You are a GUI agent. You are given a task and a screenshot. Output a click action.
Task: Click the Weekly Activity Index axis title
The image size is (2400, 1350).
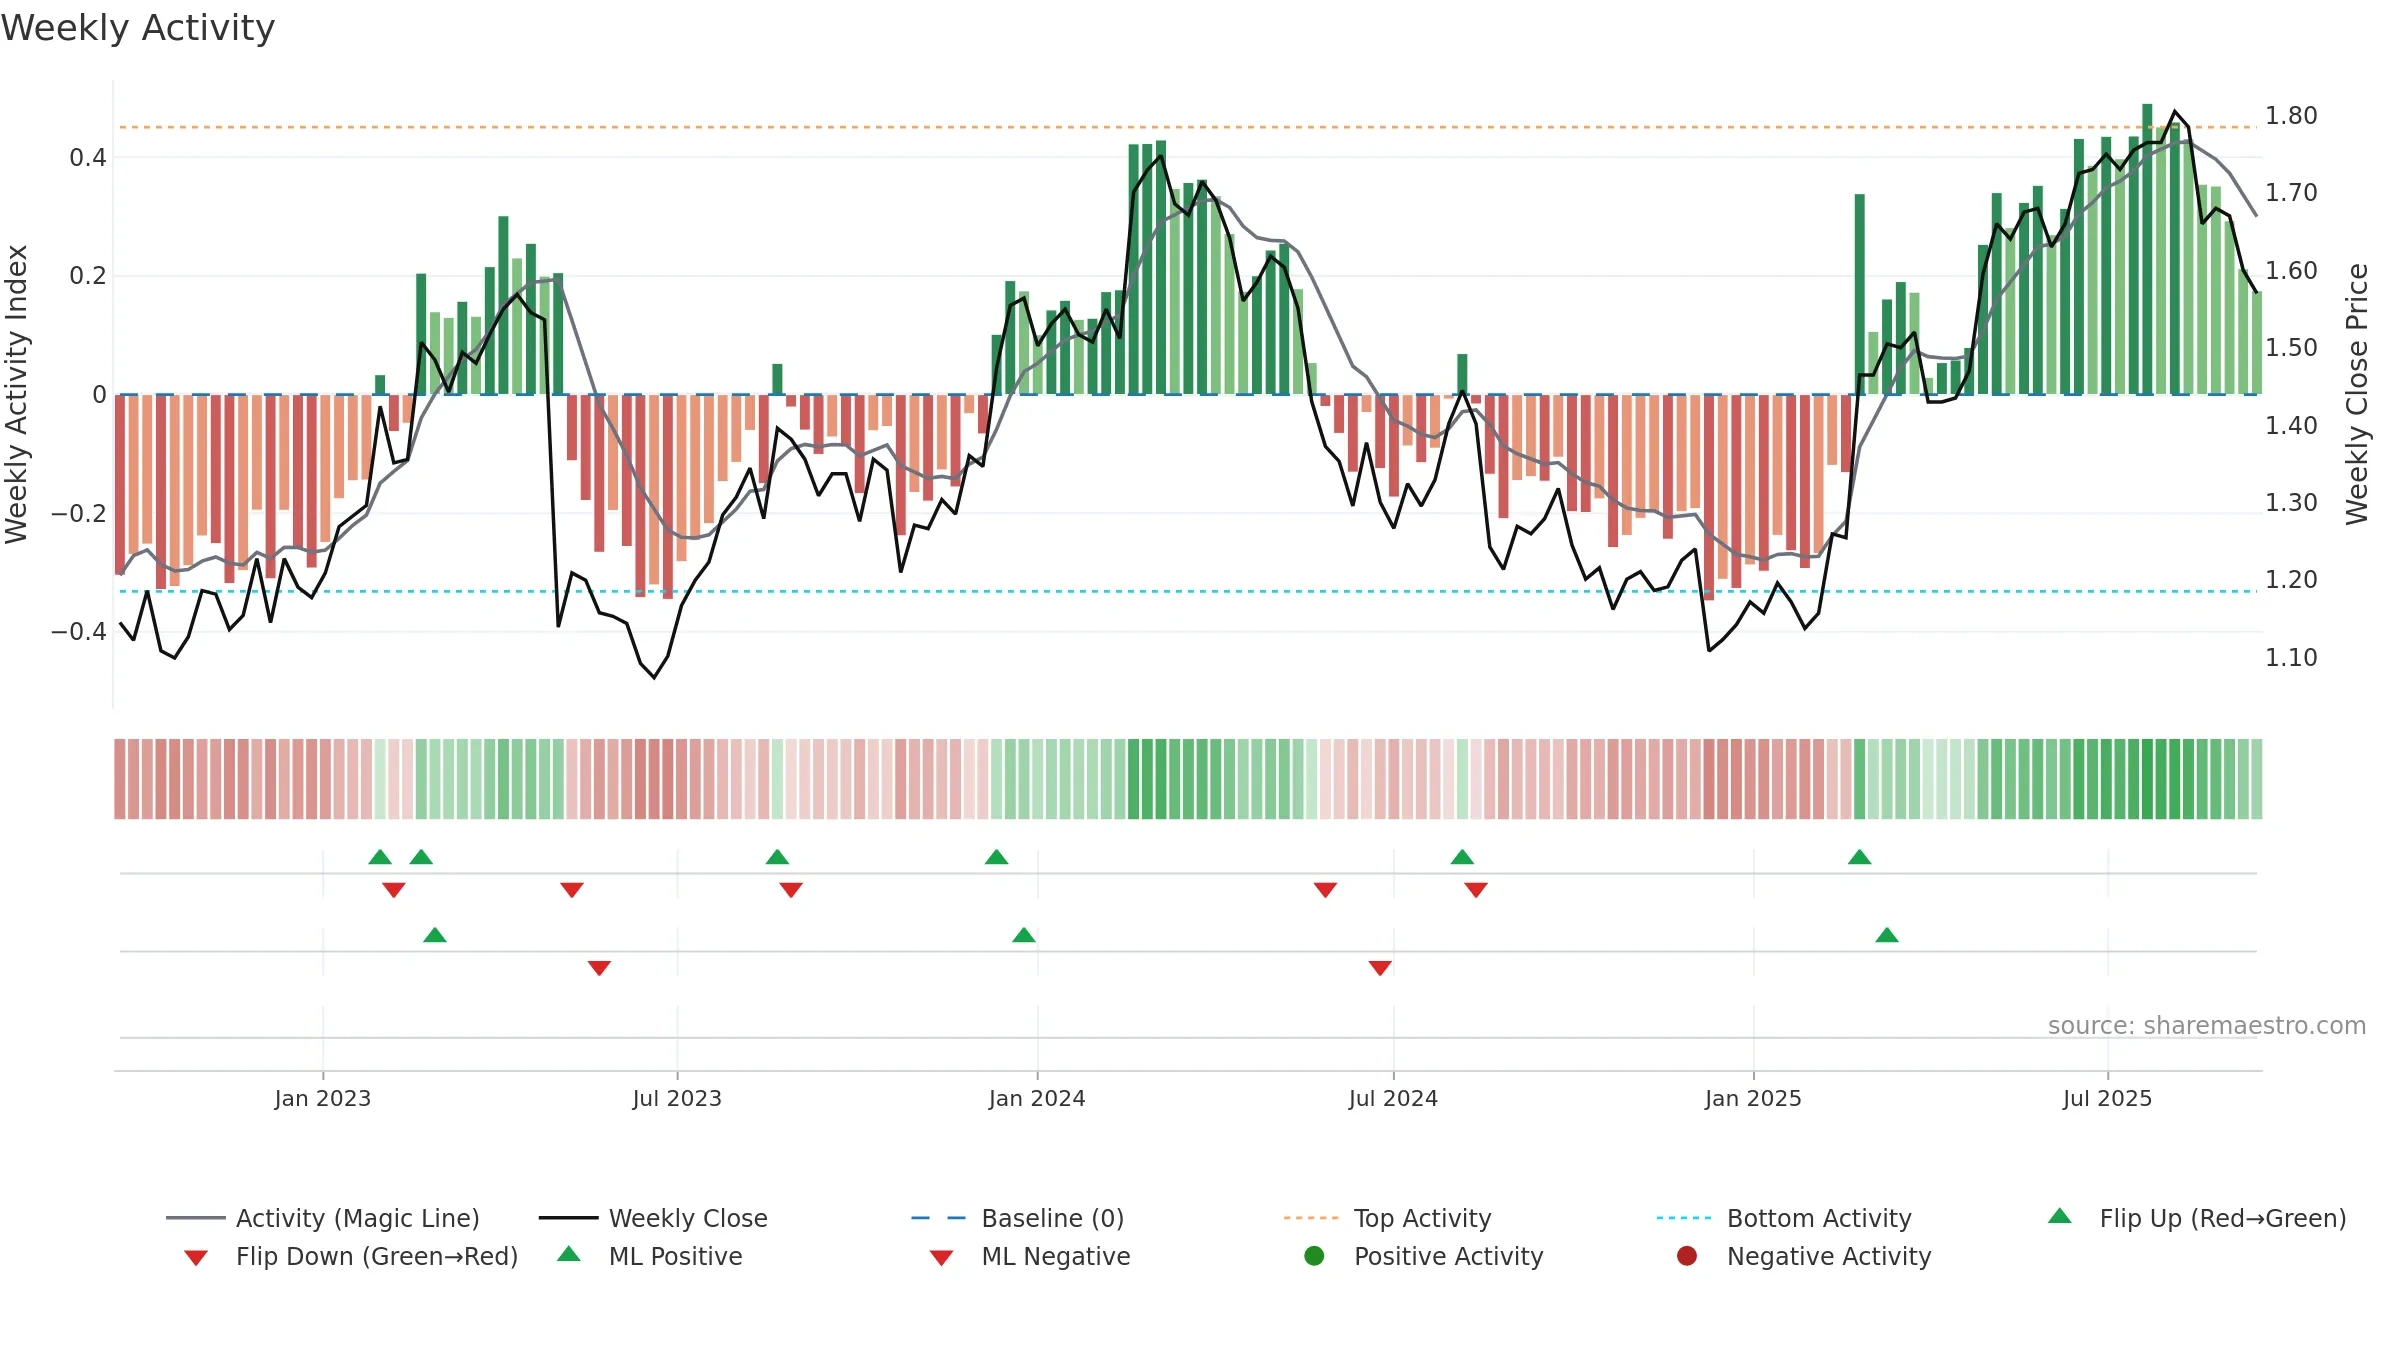tap(16, 394)
